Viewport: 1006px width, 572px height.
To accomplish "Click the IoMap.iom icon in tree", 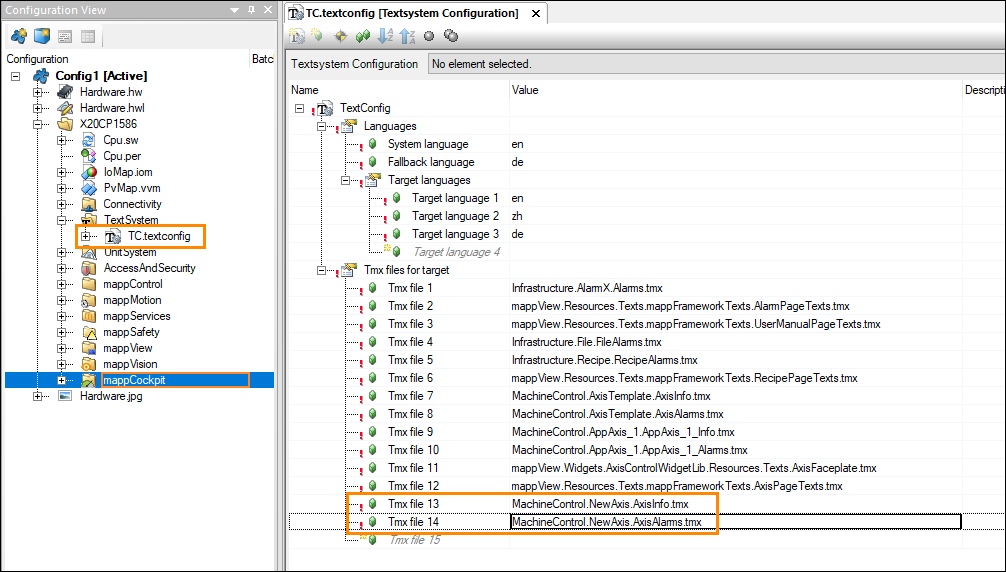I will pyautogui.click(x=89, y=172).
